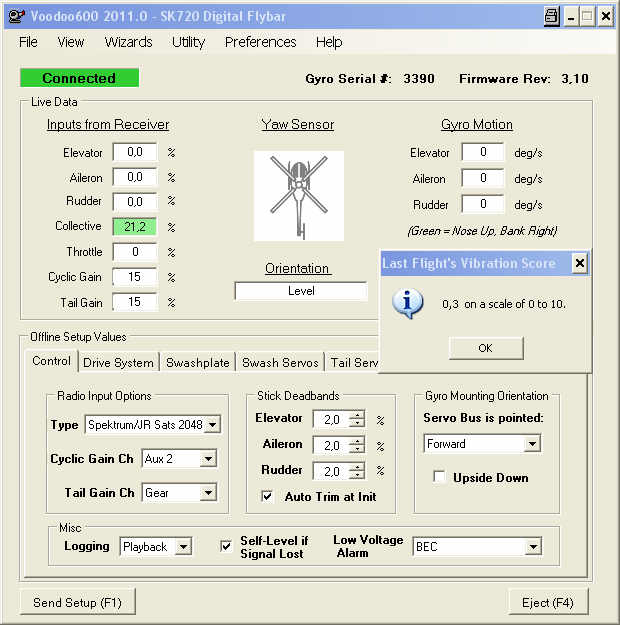Open the File menu

click(x=28, y=42)
